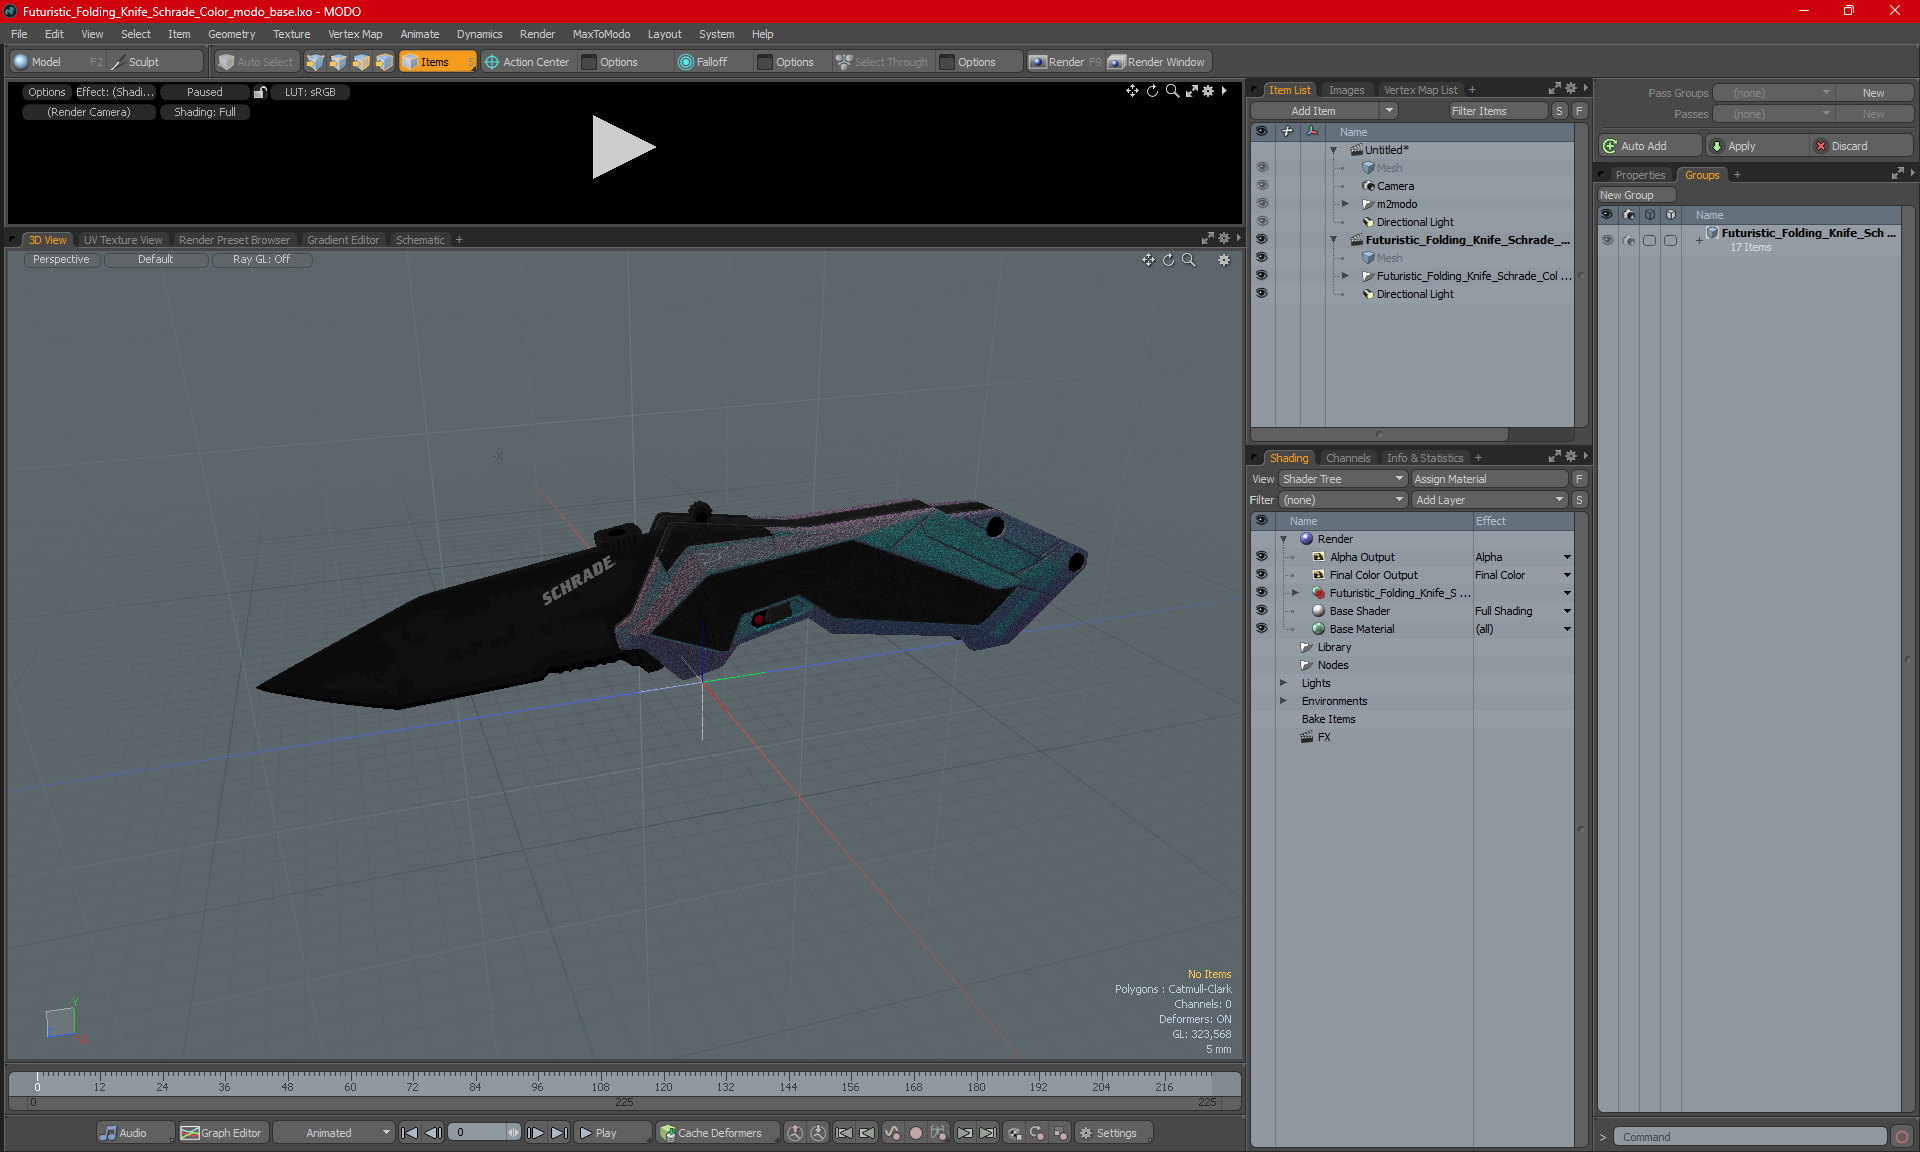Go to first frame

point(409,1133)
